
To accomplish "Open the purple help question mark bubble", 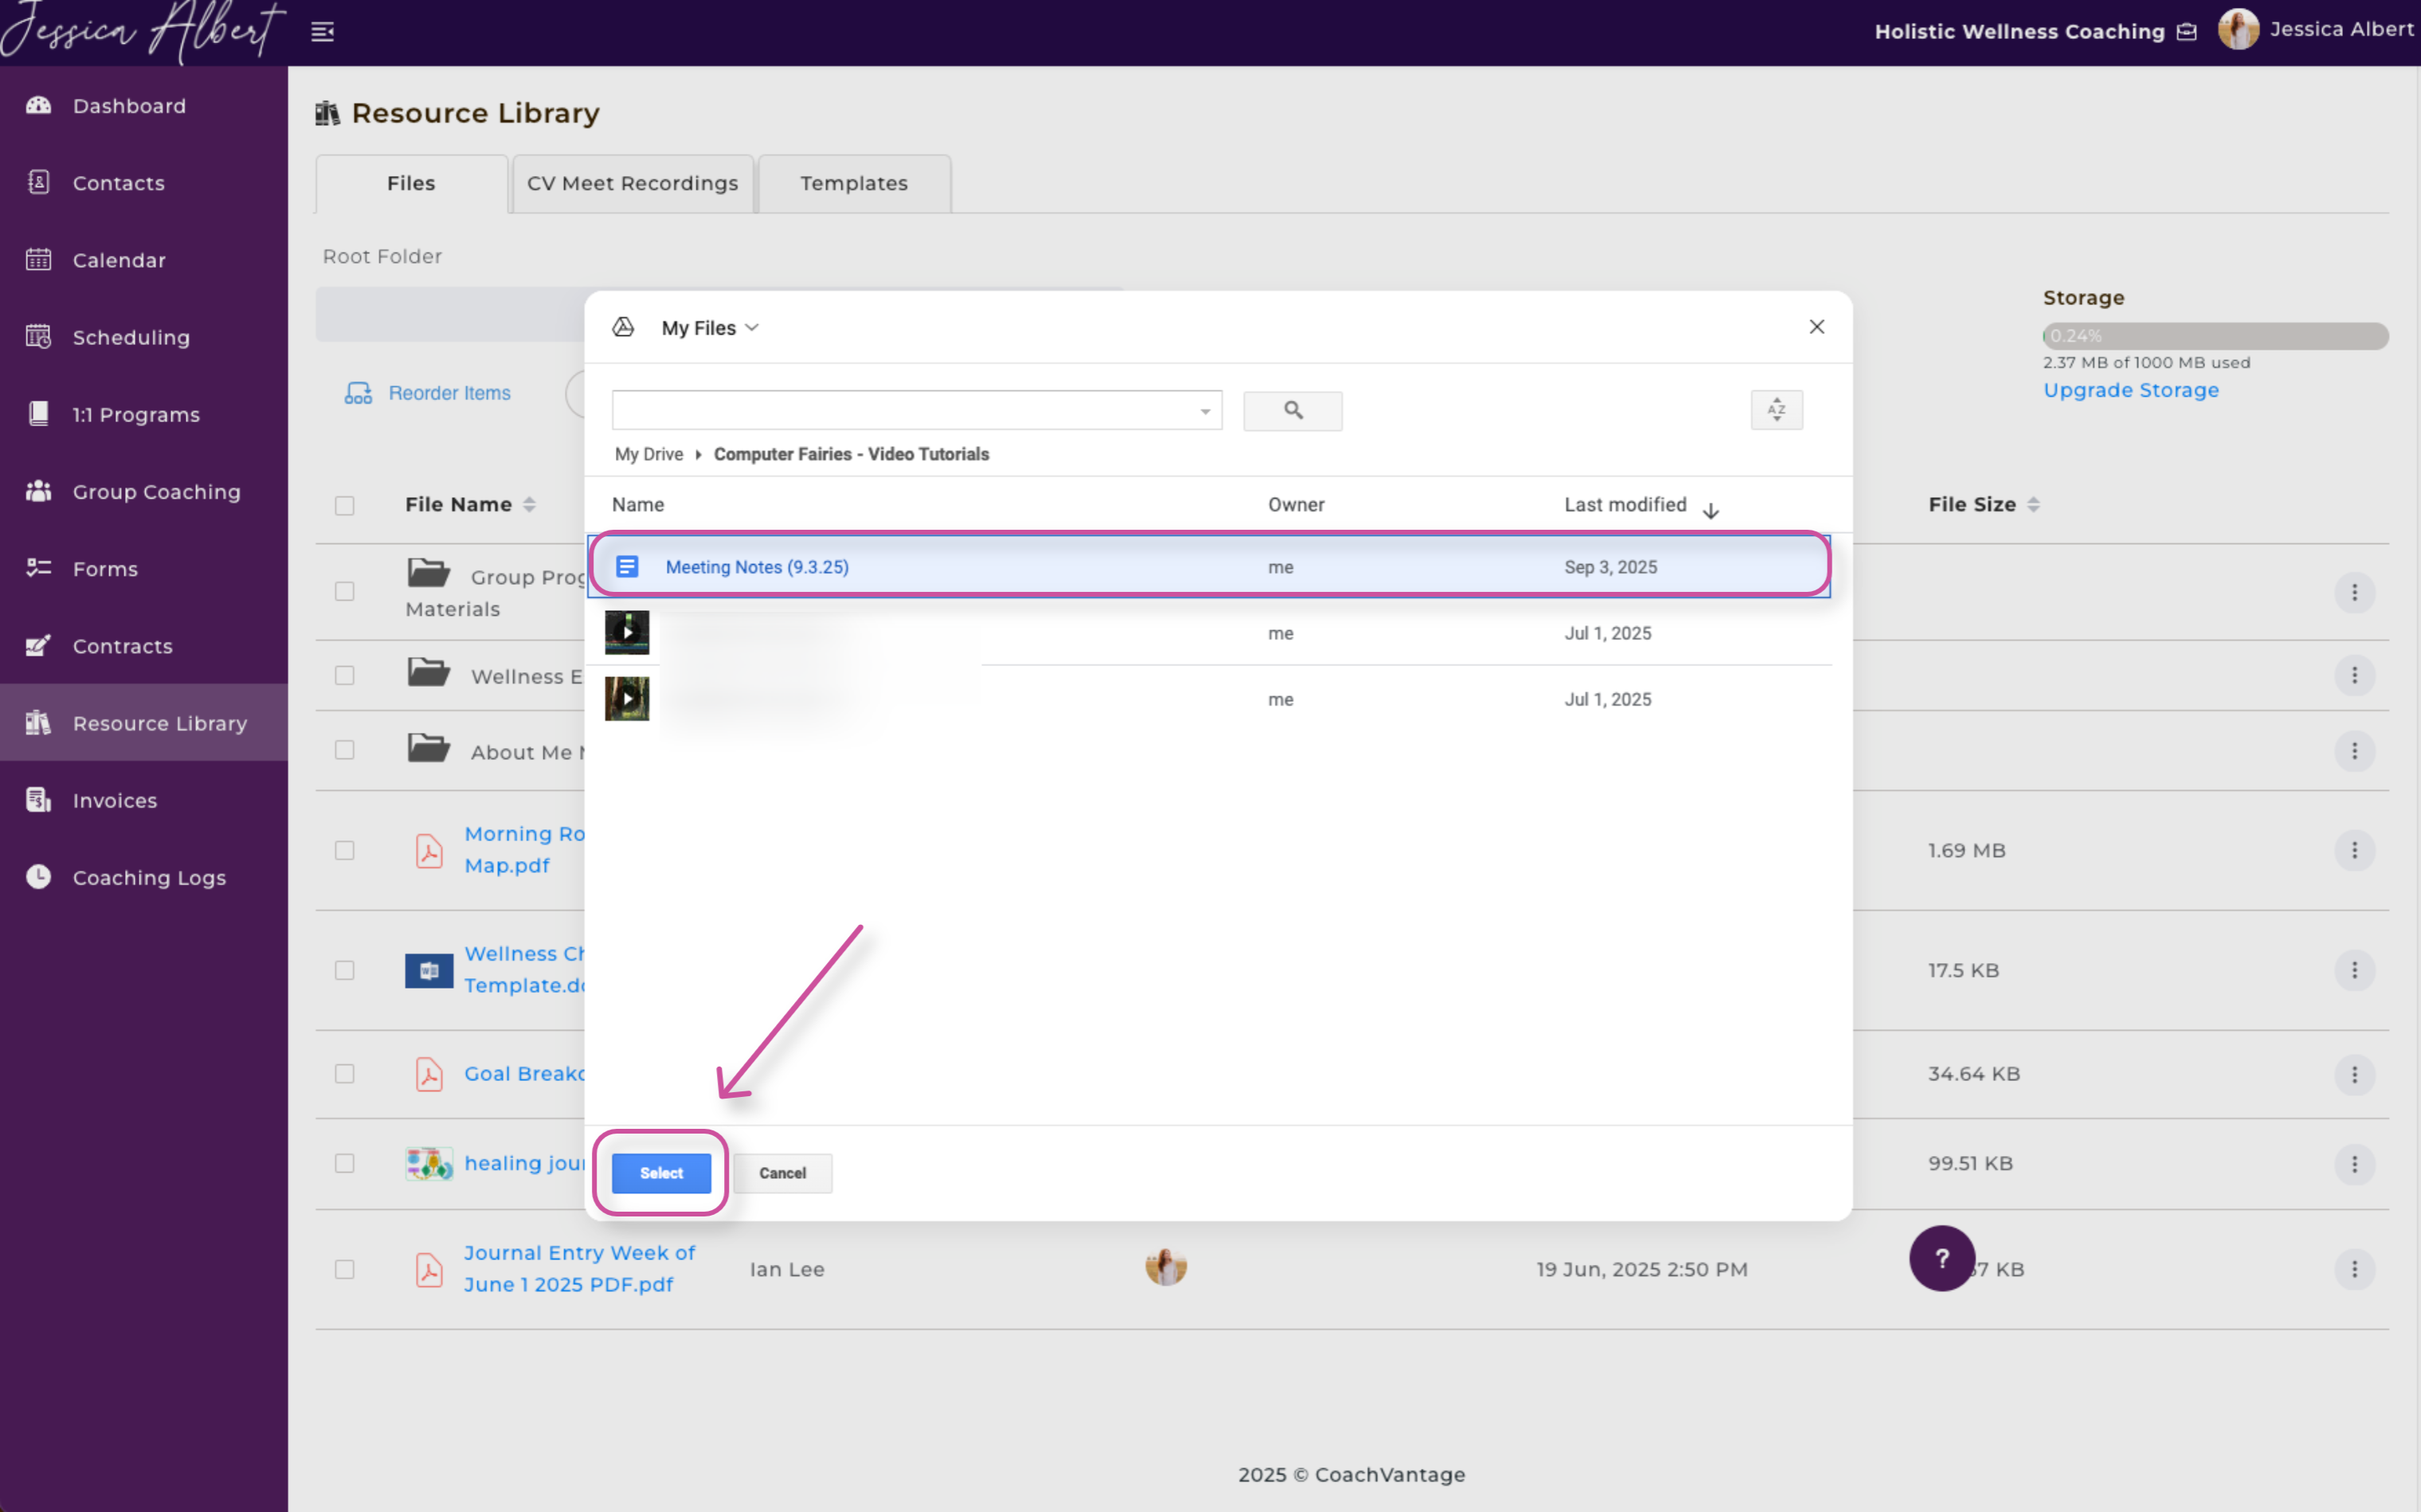I will coord(1941,1258).
